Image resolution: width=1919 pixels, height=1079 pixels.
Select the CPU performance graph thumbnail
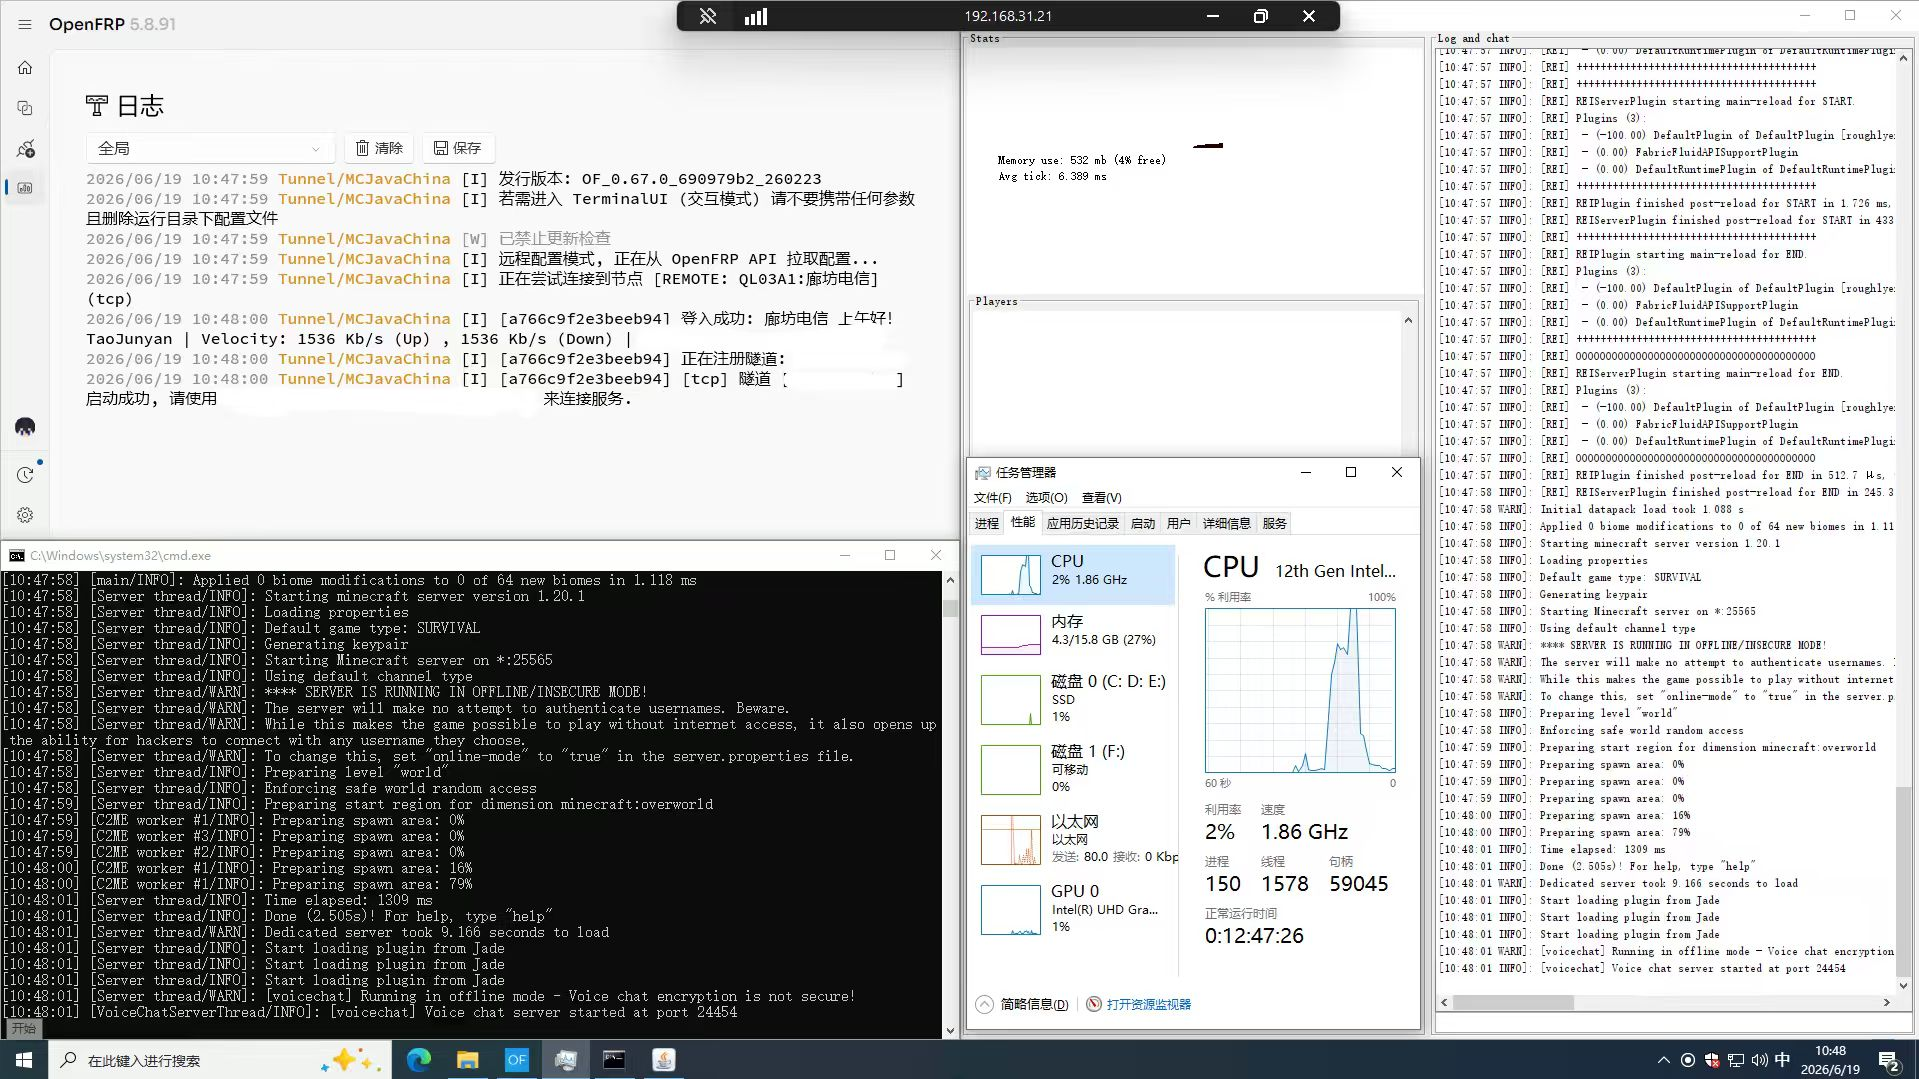click(1011, 575)
